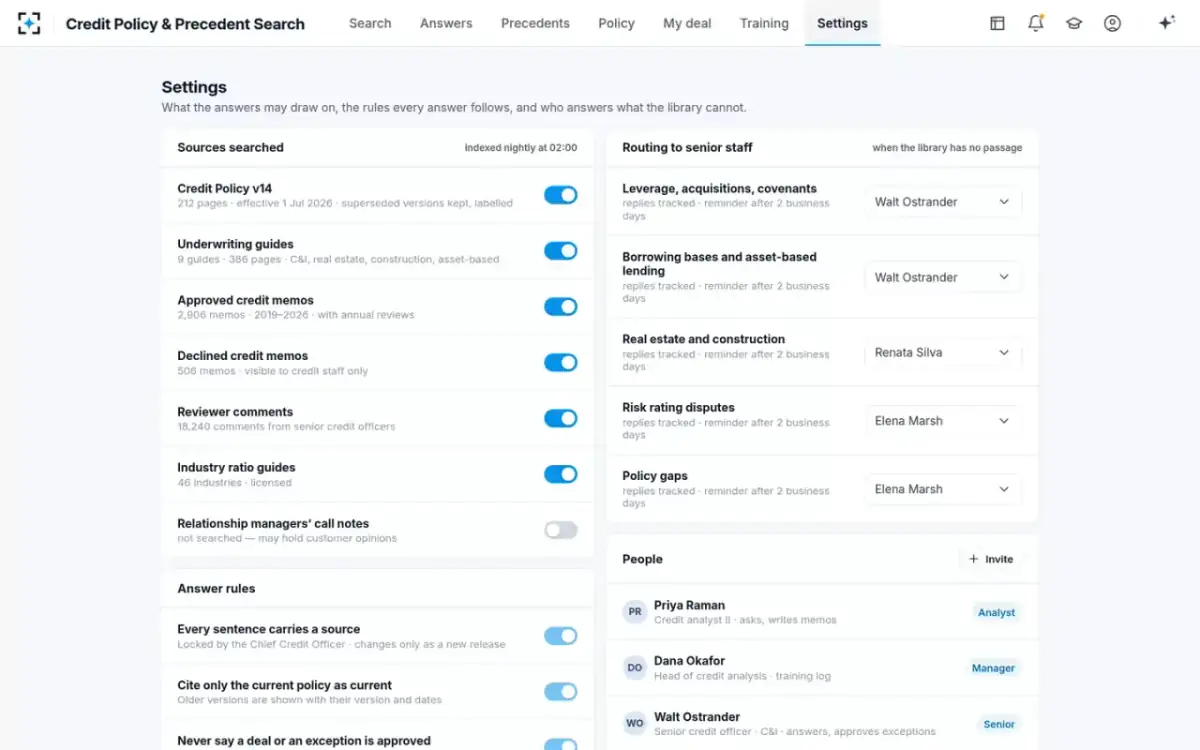Click 'Never say a deal or an exception is approved'
This screenshot has height=750, width=1200.
point(304,741)
